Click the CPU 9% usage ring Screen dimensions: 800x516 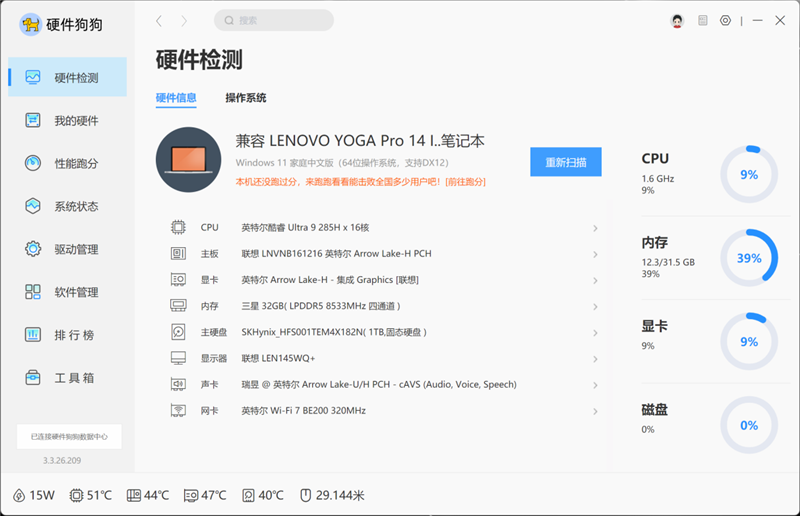pos(749,175)
